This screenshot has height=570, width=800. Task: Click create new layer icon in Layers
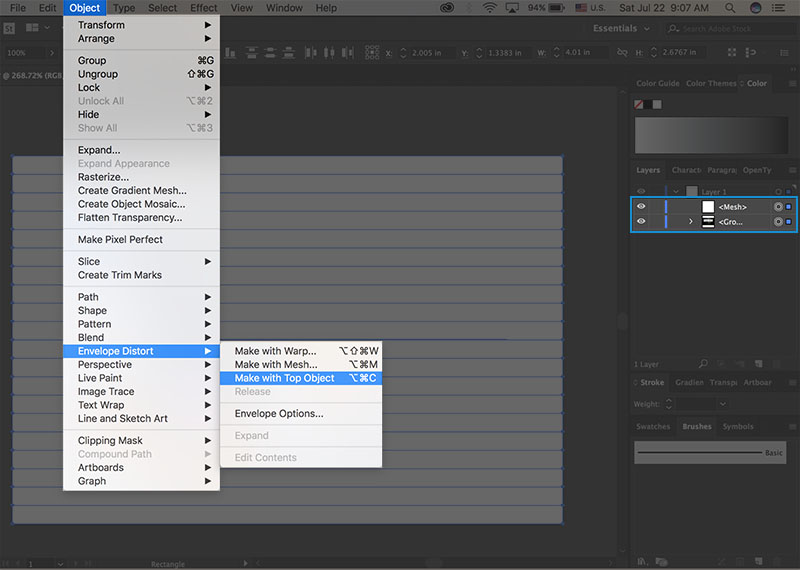pyautogui.click(x=759, y=364)
